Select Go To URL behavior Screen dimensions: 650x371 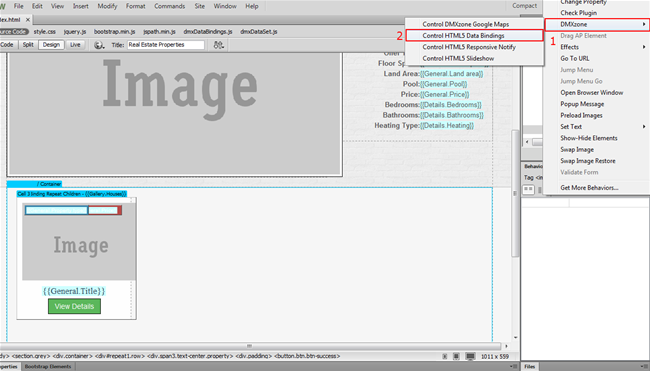575,58
